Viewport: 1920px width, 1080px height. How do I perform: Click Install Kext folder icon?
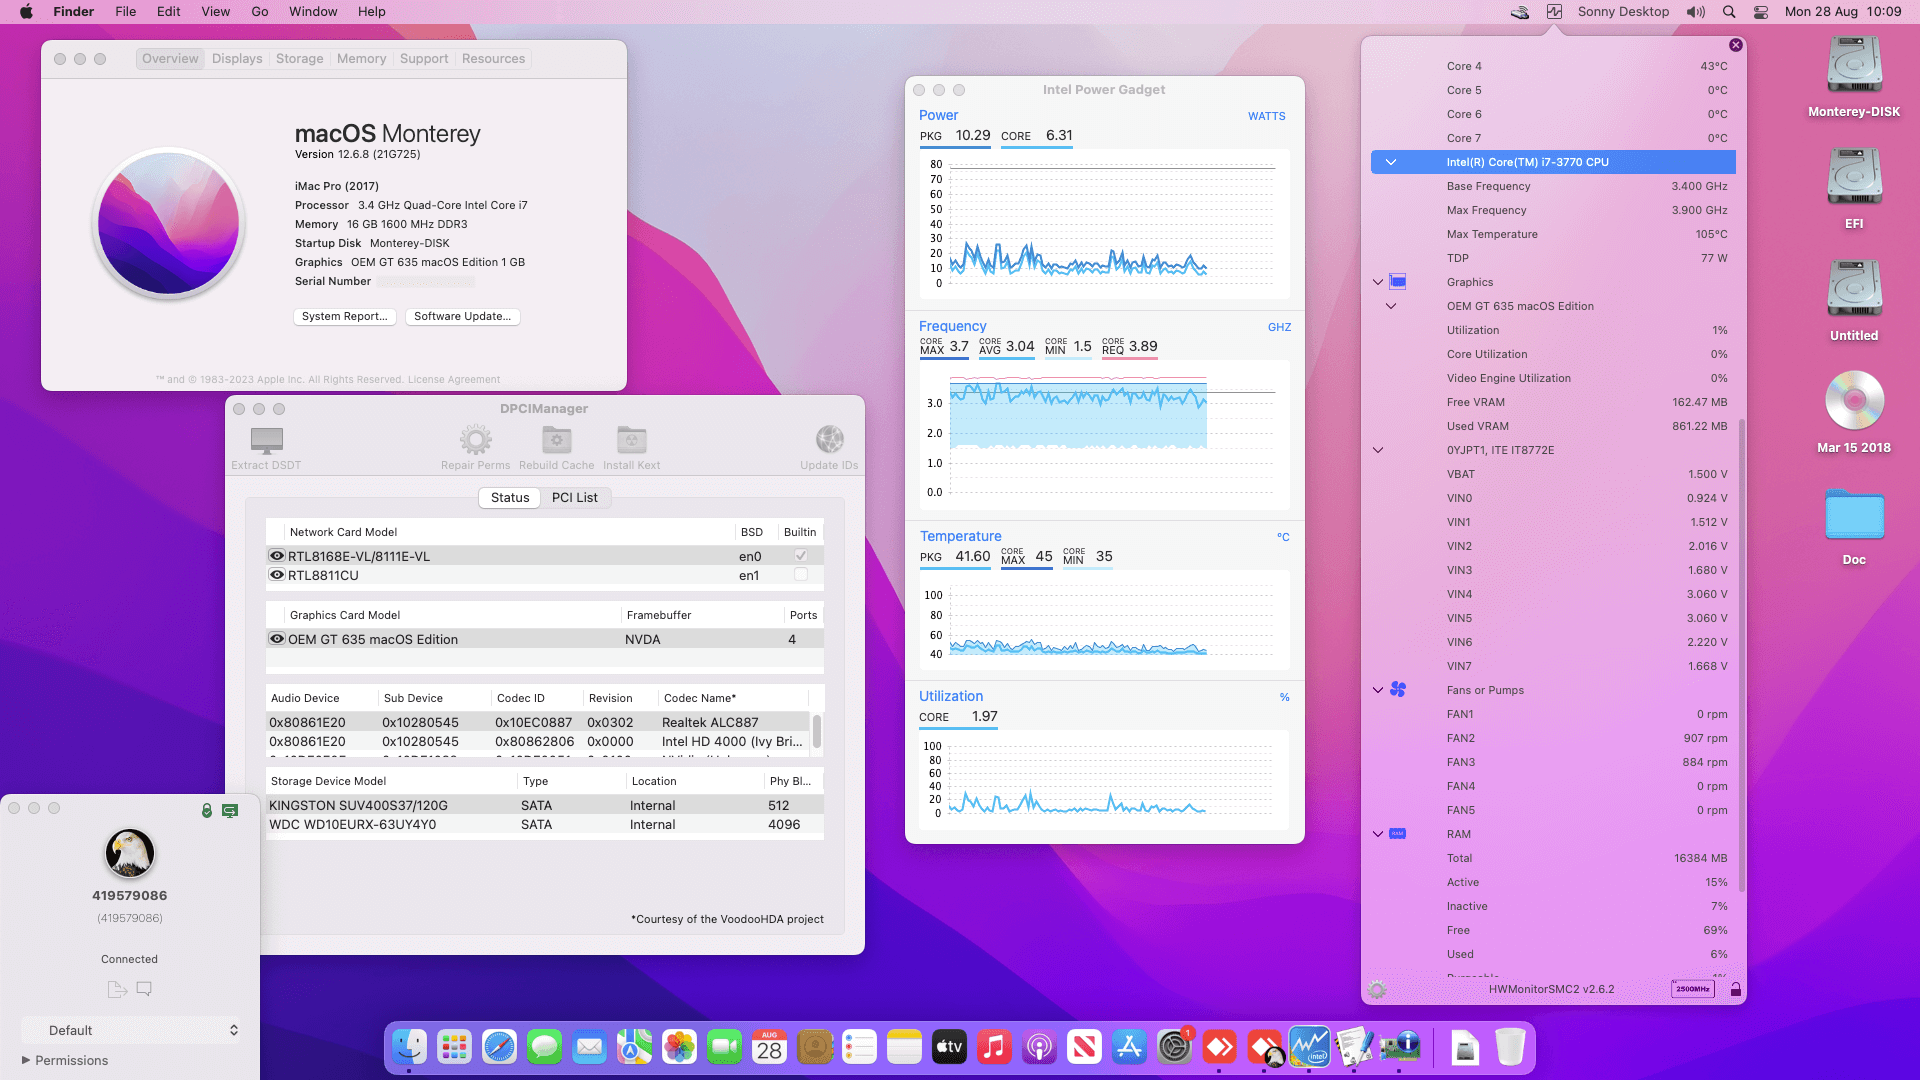(x=632, y=439)
